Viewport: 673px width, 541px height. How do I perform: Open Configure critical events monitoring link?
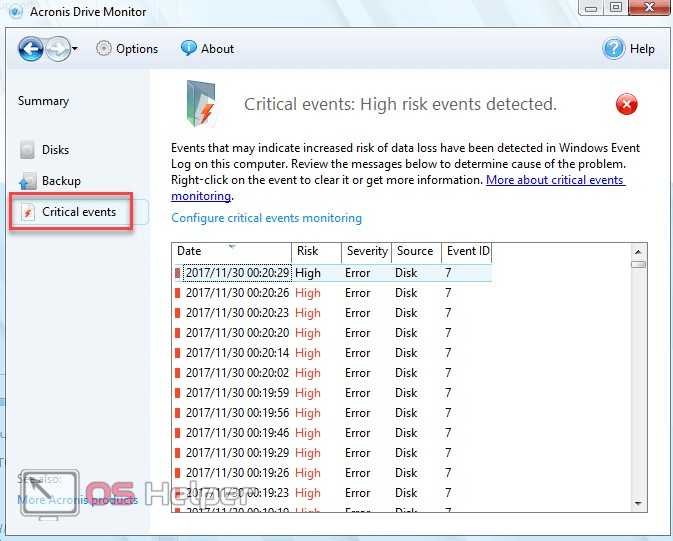(267, 218)
